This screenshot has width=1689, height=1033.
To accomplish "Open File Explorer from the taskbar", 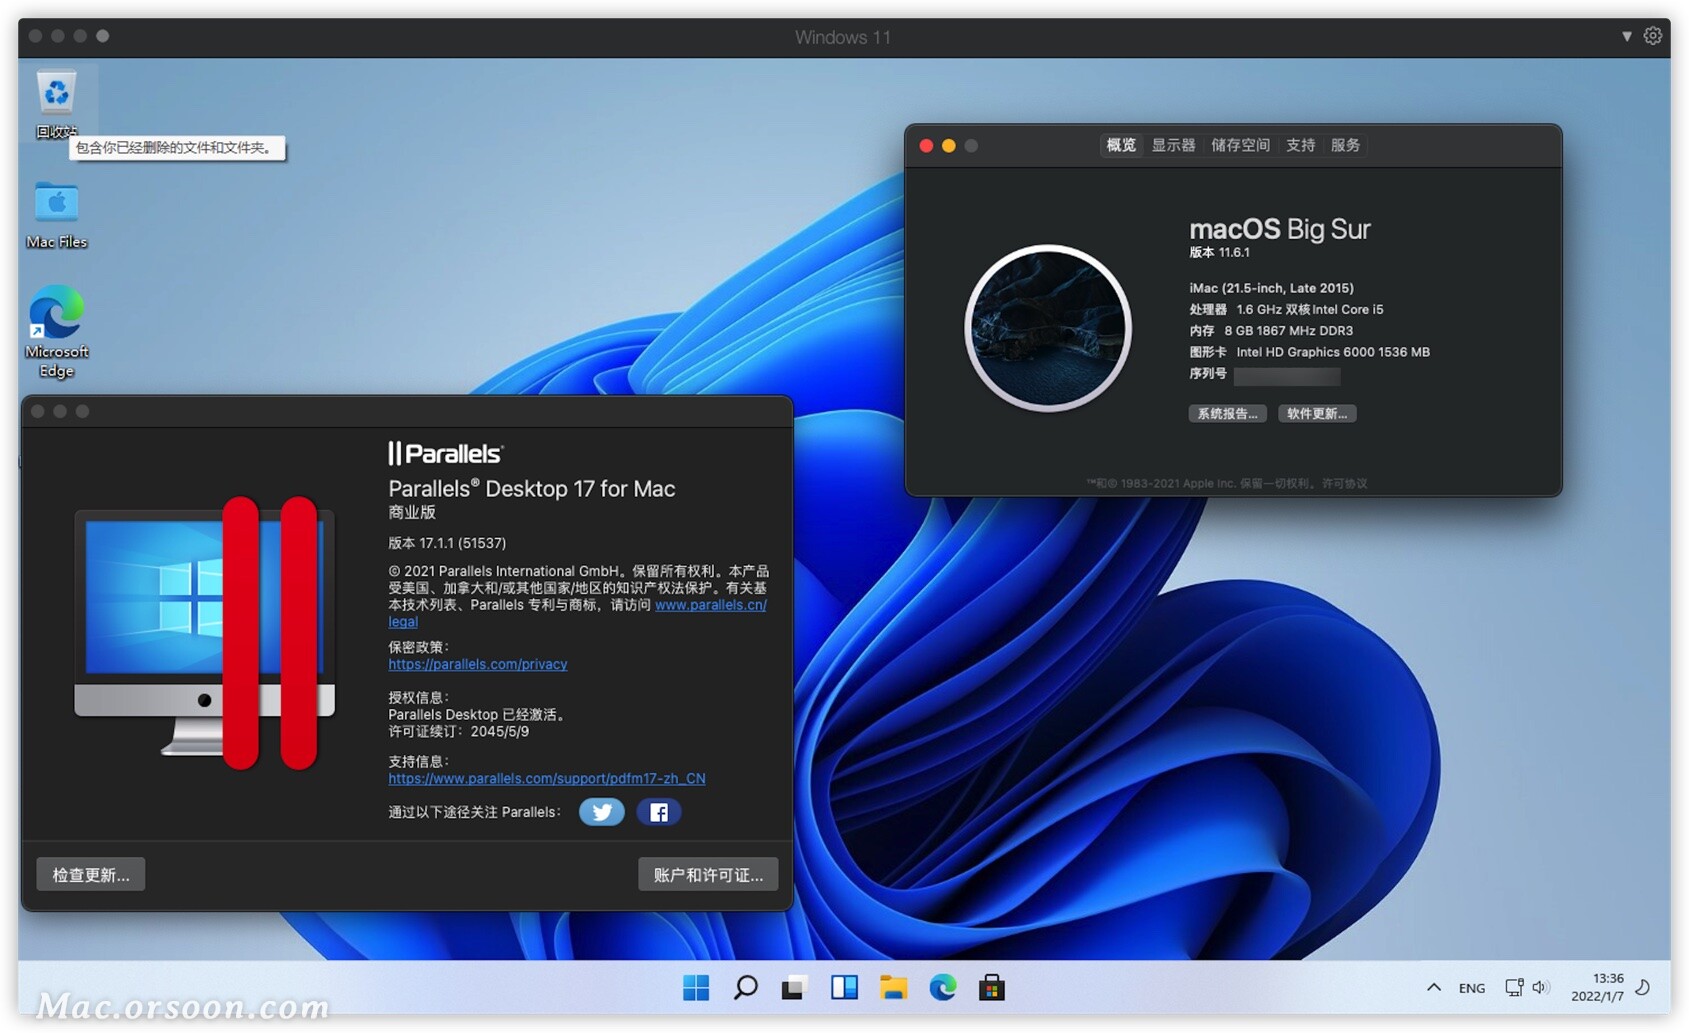I will [x=893, y=988].
